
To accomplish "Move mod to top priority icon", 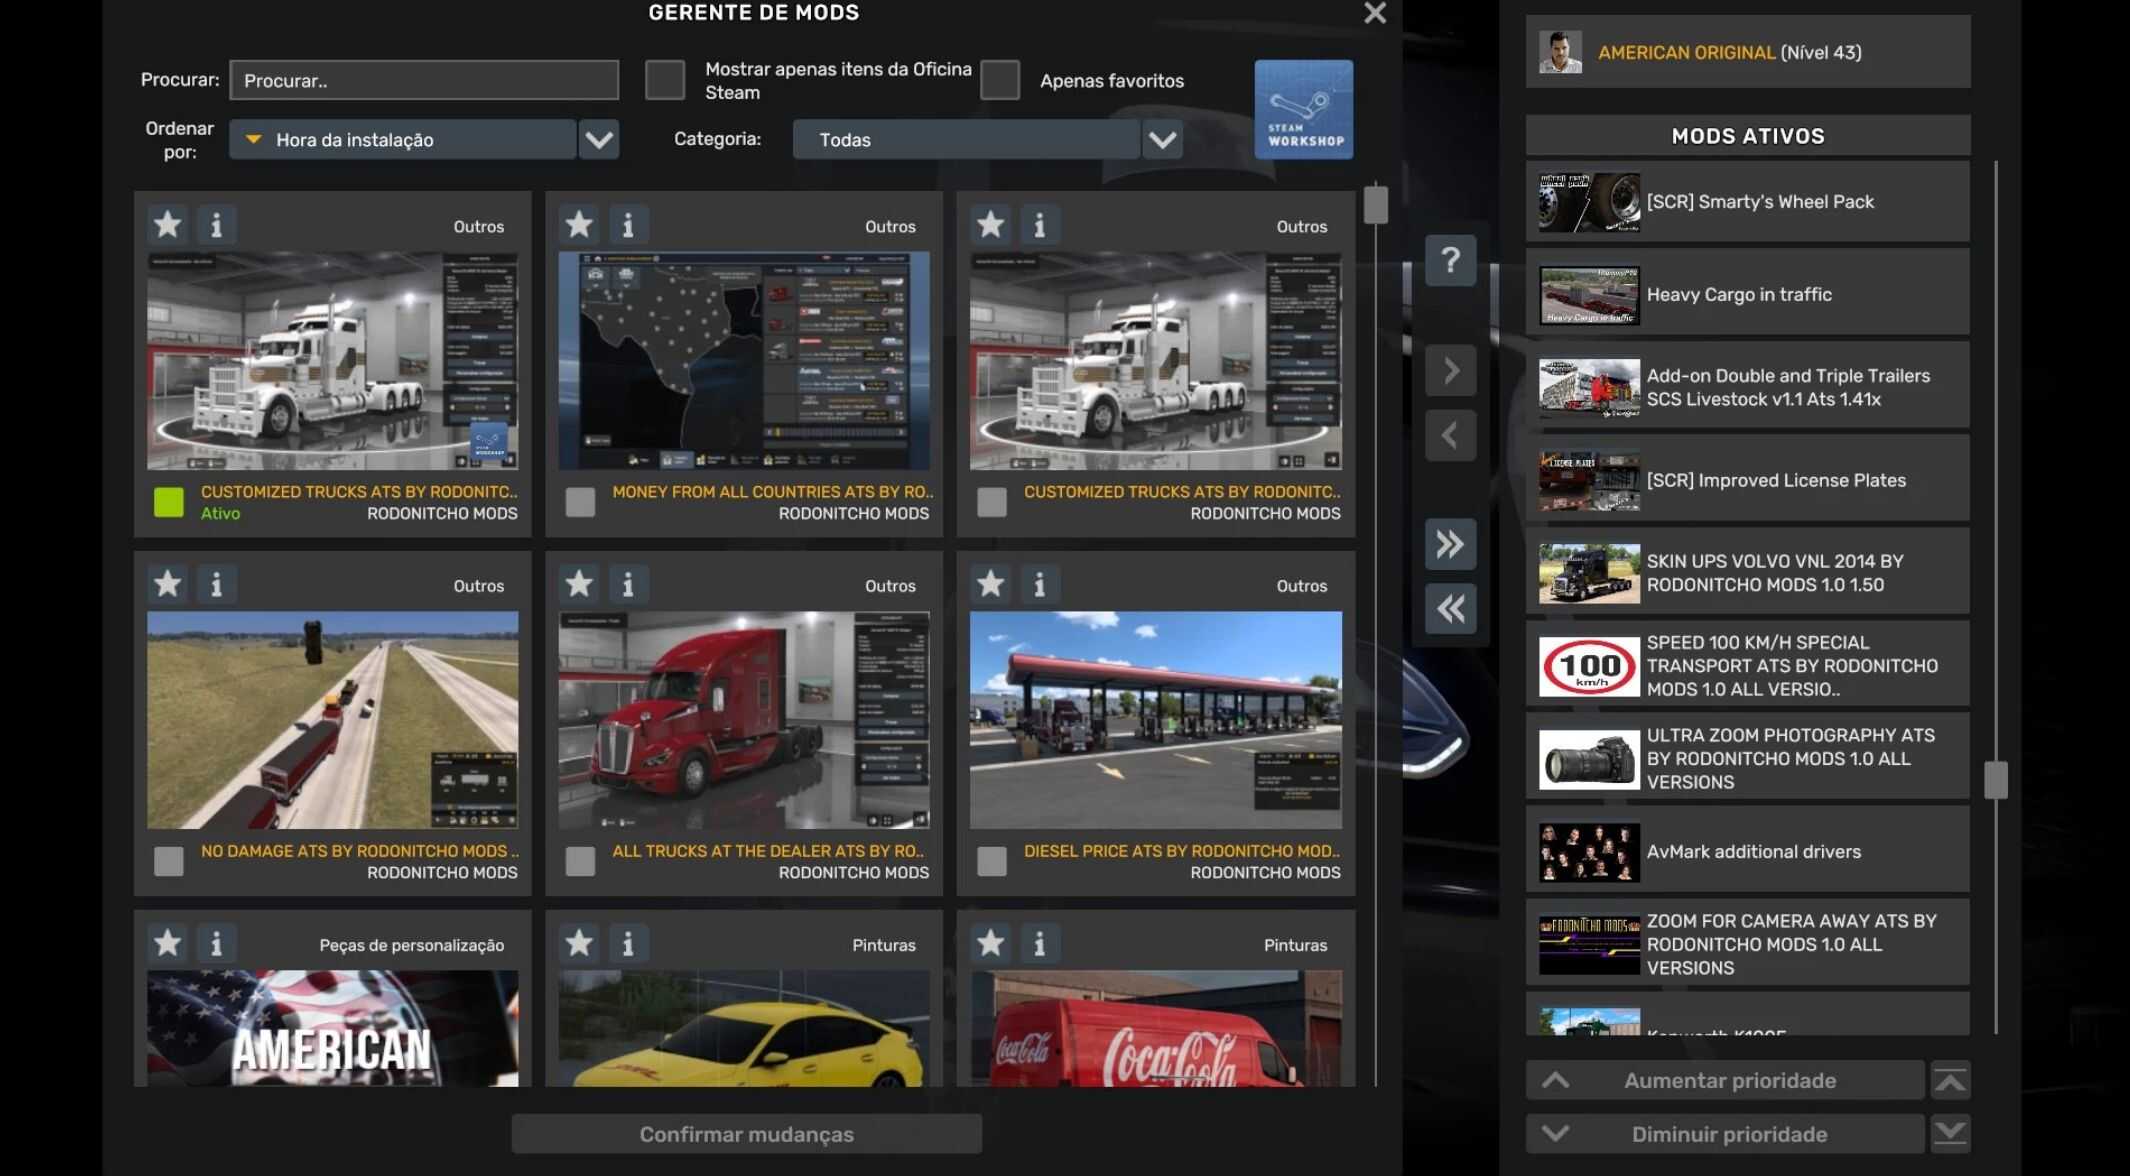I will point(1950,1080).
